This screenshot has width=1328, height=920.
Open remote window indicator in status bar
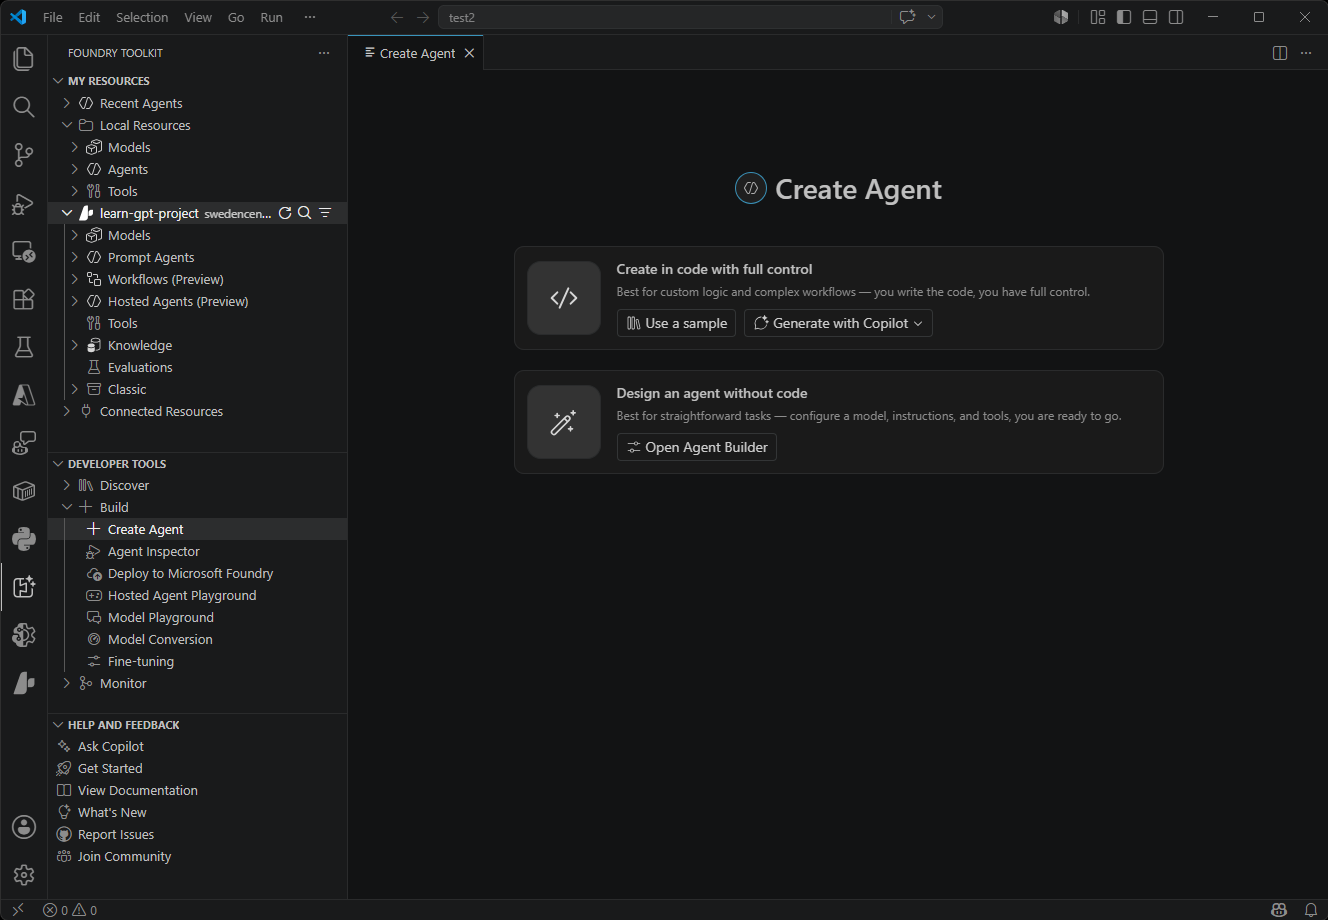pos(17,910)
